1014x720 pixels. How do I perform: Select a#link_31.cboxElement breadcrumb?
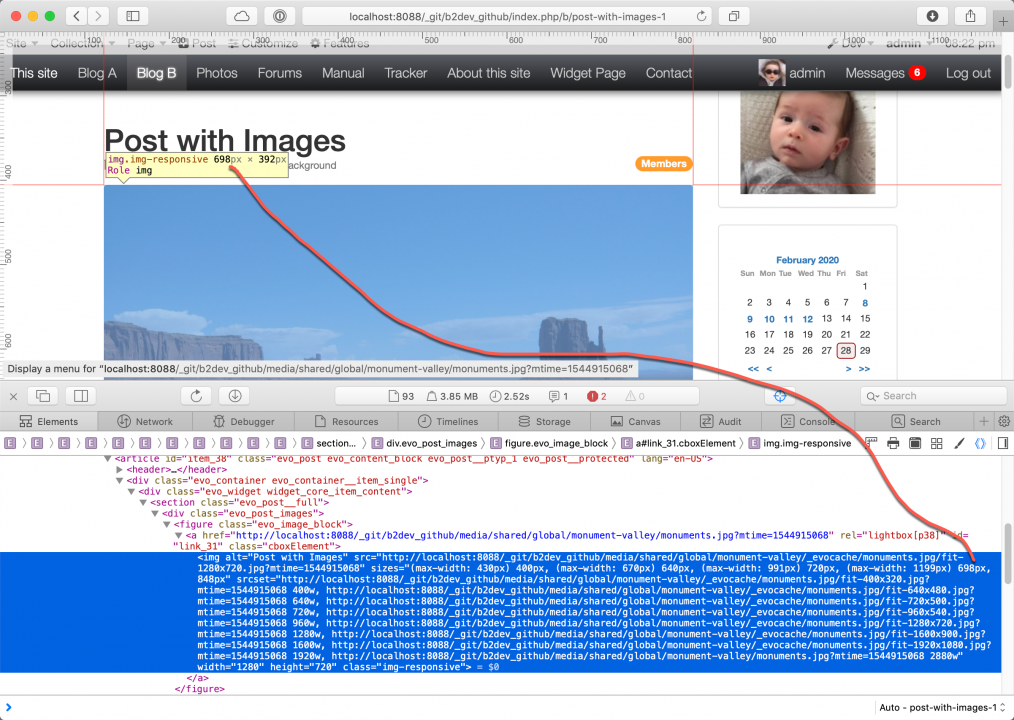[x=678, y=443]
